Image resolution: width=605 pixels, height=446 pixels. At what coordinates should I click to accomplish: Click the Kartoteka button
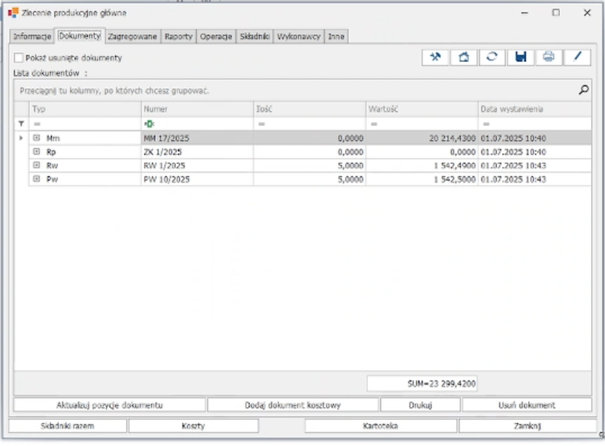pyautogui.click(x=380, y=426)
